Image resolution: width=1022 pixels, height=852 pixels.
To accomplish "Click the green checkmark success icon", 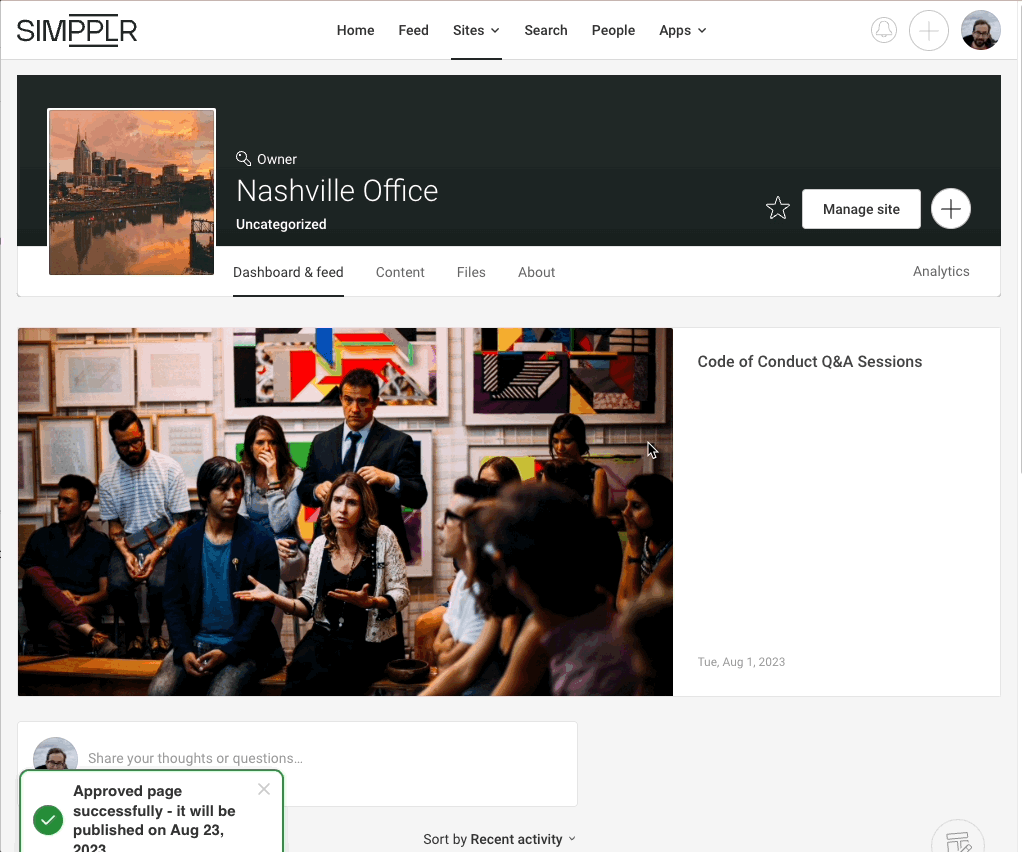I will click(48, 820).
